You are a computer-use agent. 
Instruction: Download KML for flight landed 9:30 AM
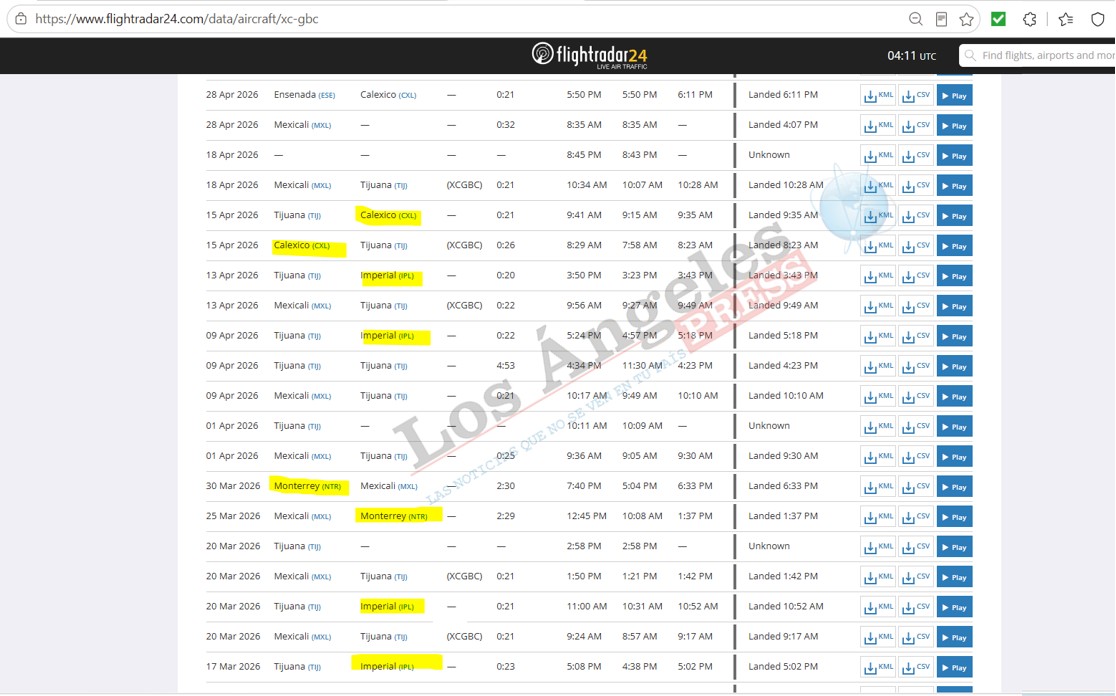click(878, 457)
